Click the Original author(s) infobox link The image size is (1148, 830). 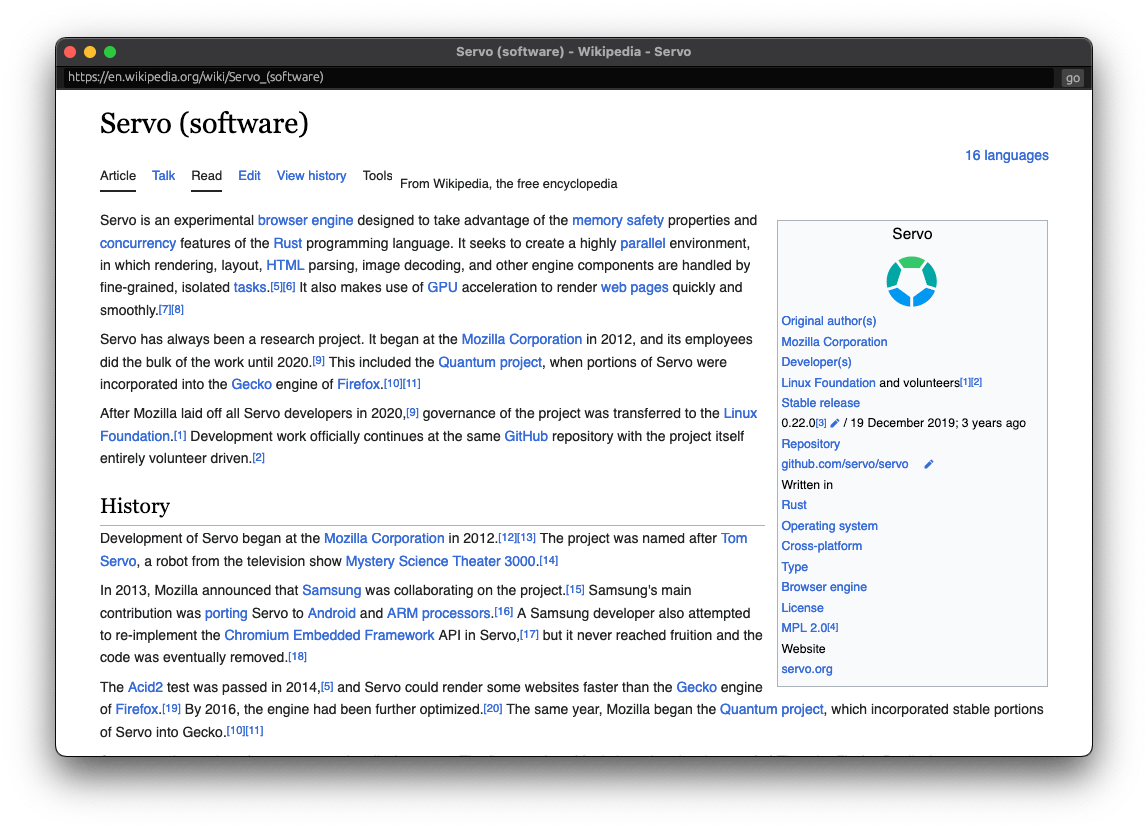(x=828, y=321)
